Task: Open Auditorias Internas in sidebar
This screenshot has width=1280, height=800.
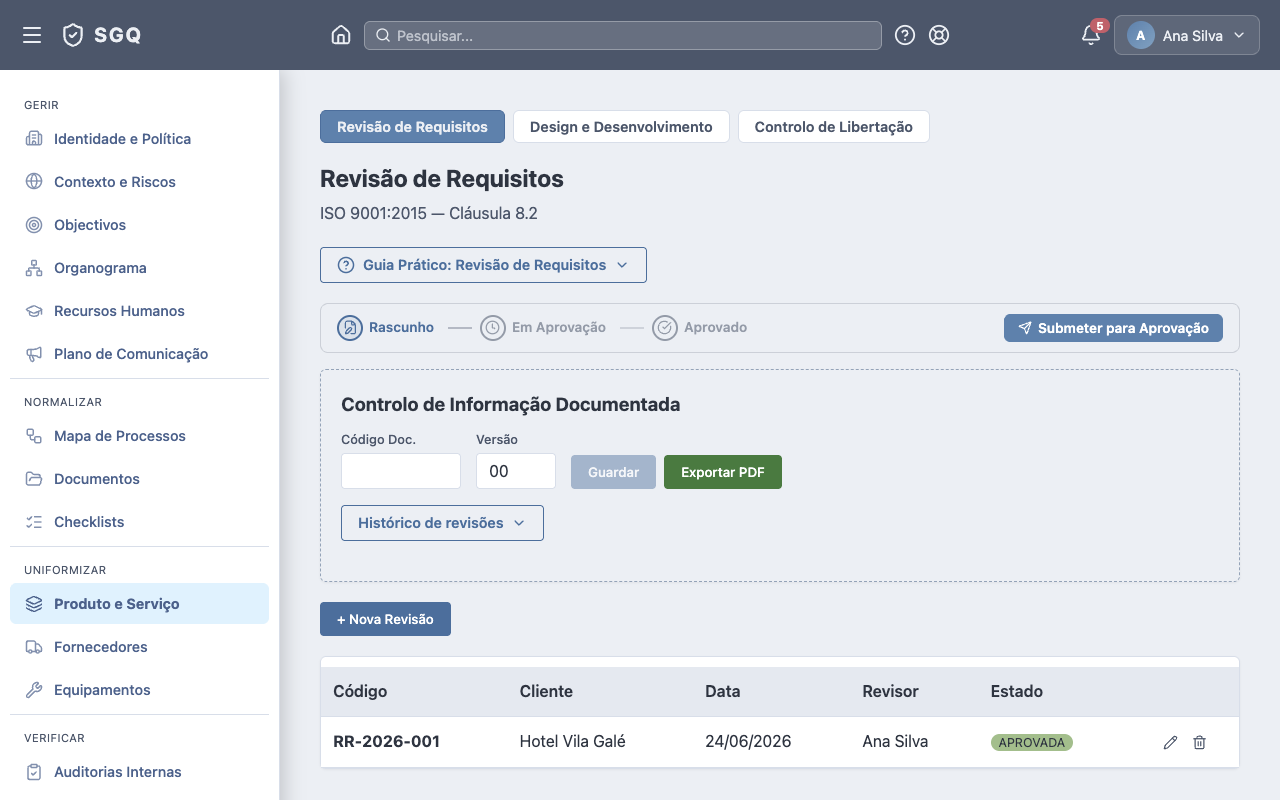Action: 139,772
